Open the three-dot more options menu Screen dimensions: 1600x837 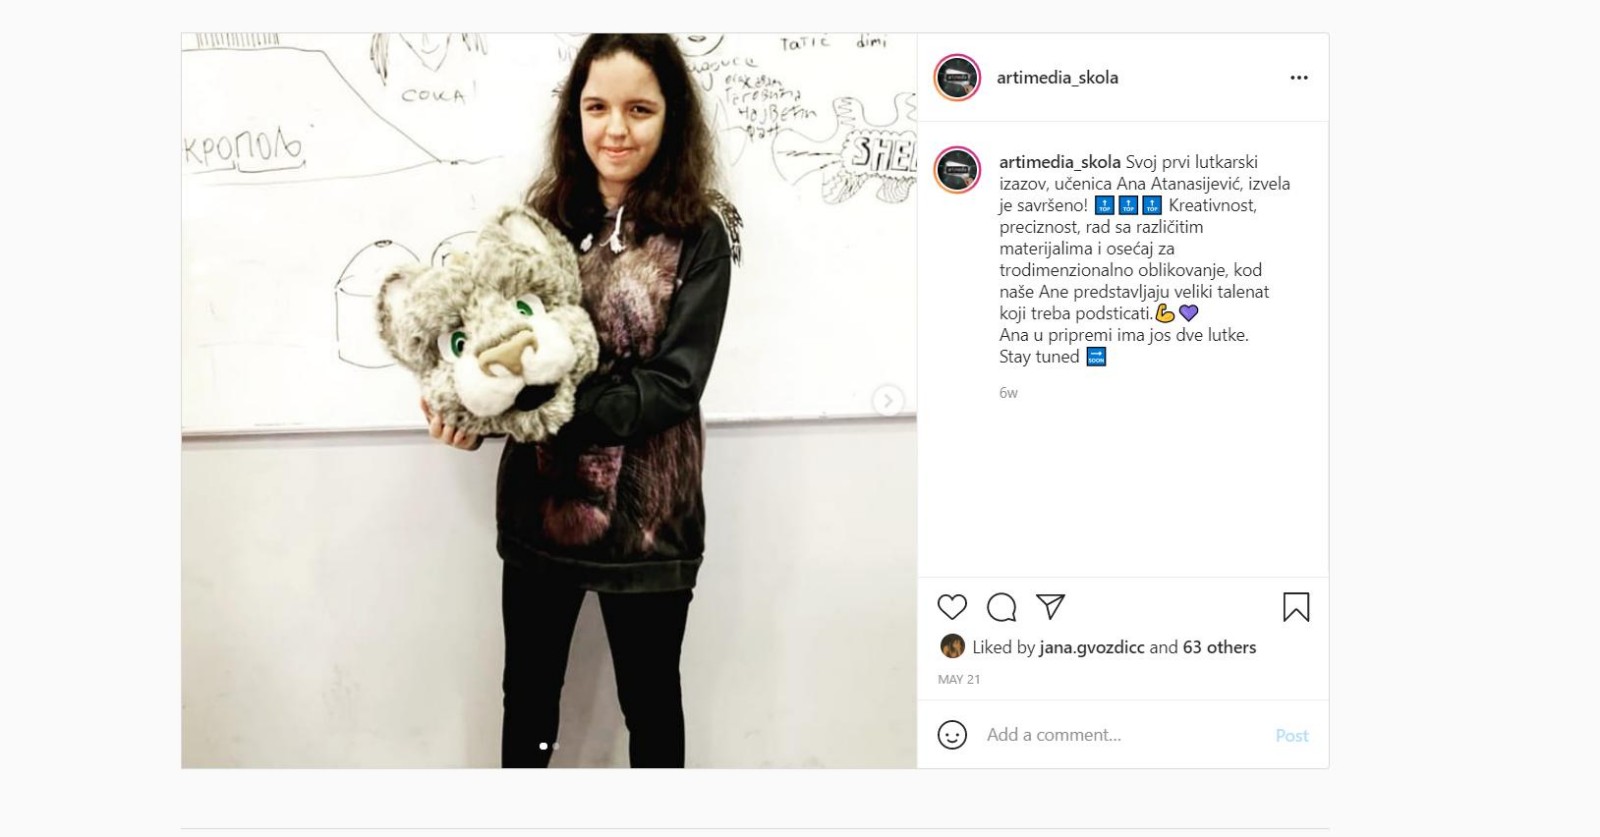point(1299,77)
